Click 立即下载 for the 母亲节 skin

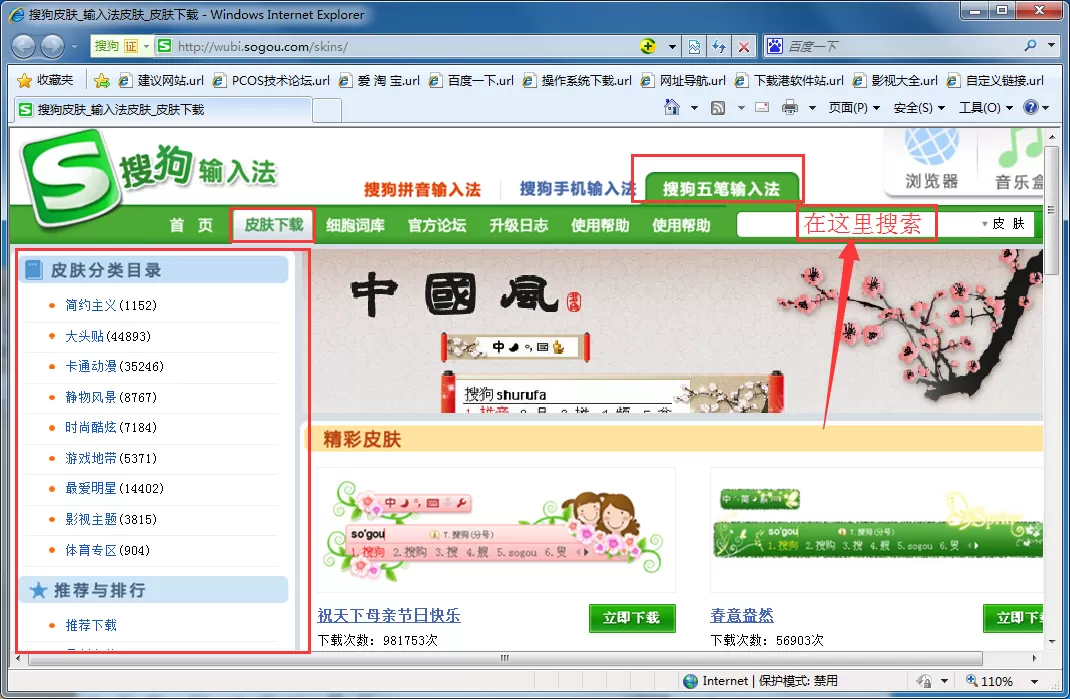(x=632, y=618)
